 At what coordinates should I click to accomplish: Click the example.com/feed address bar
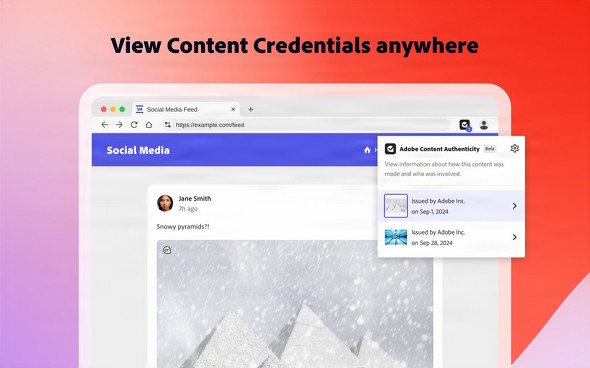pyautogui.click(x=306, y=125)
